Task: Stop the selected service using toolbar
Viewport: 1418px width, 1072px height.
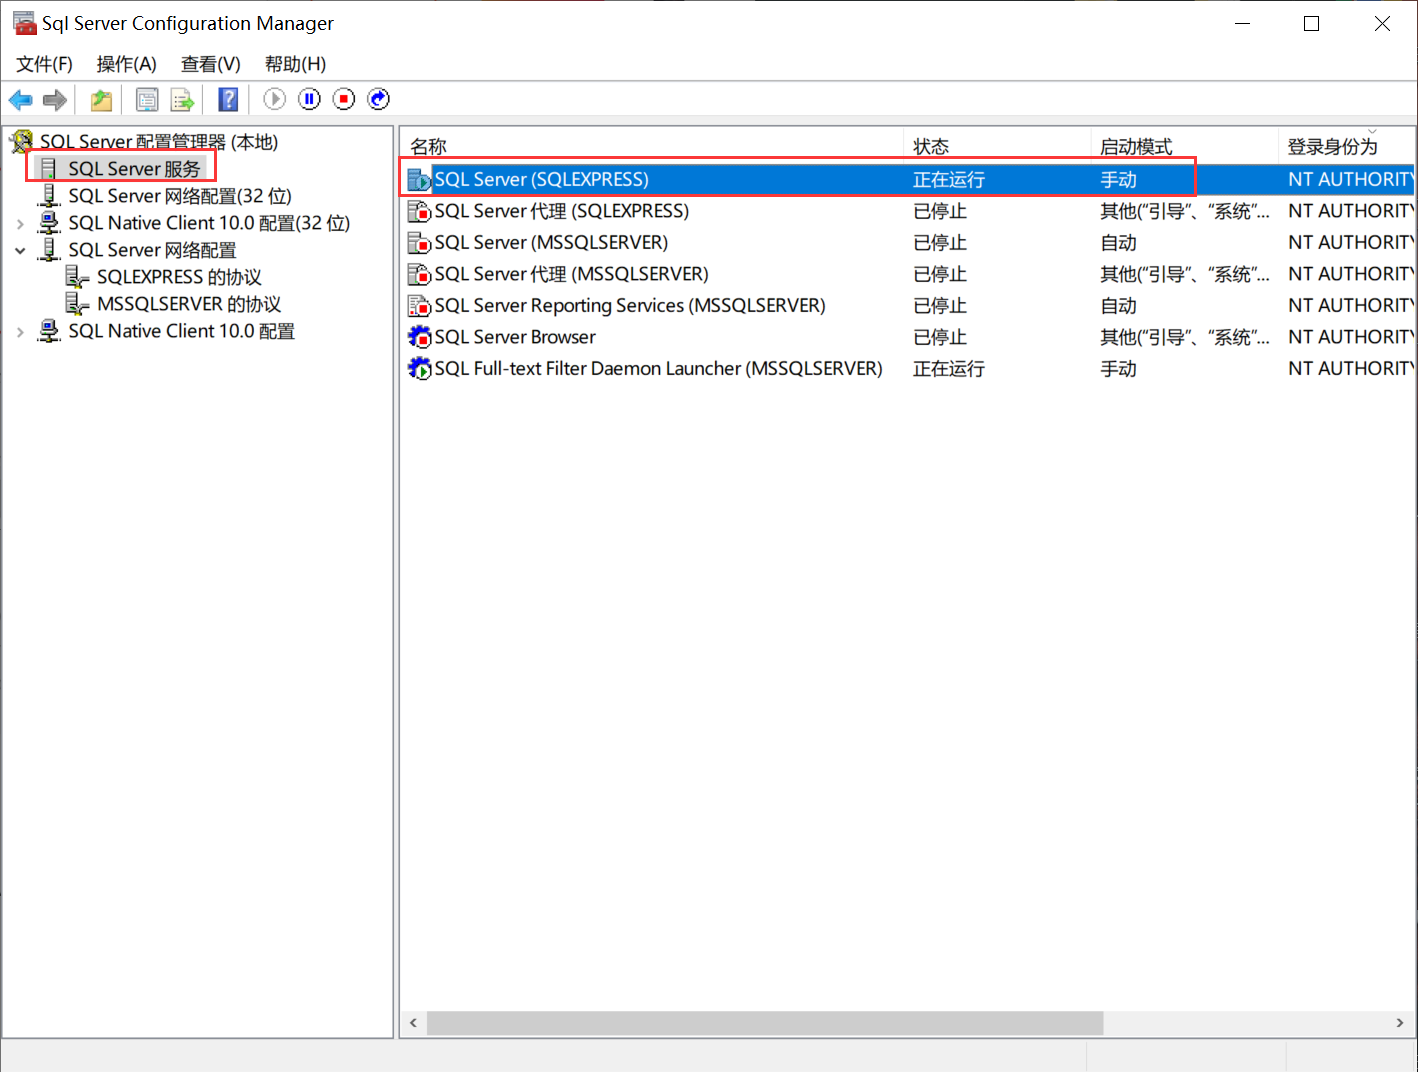Action: (343, 98)
